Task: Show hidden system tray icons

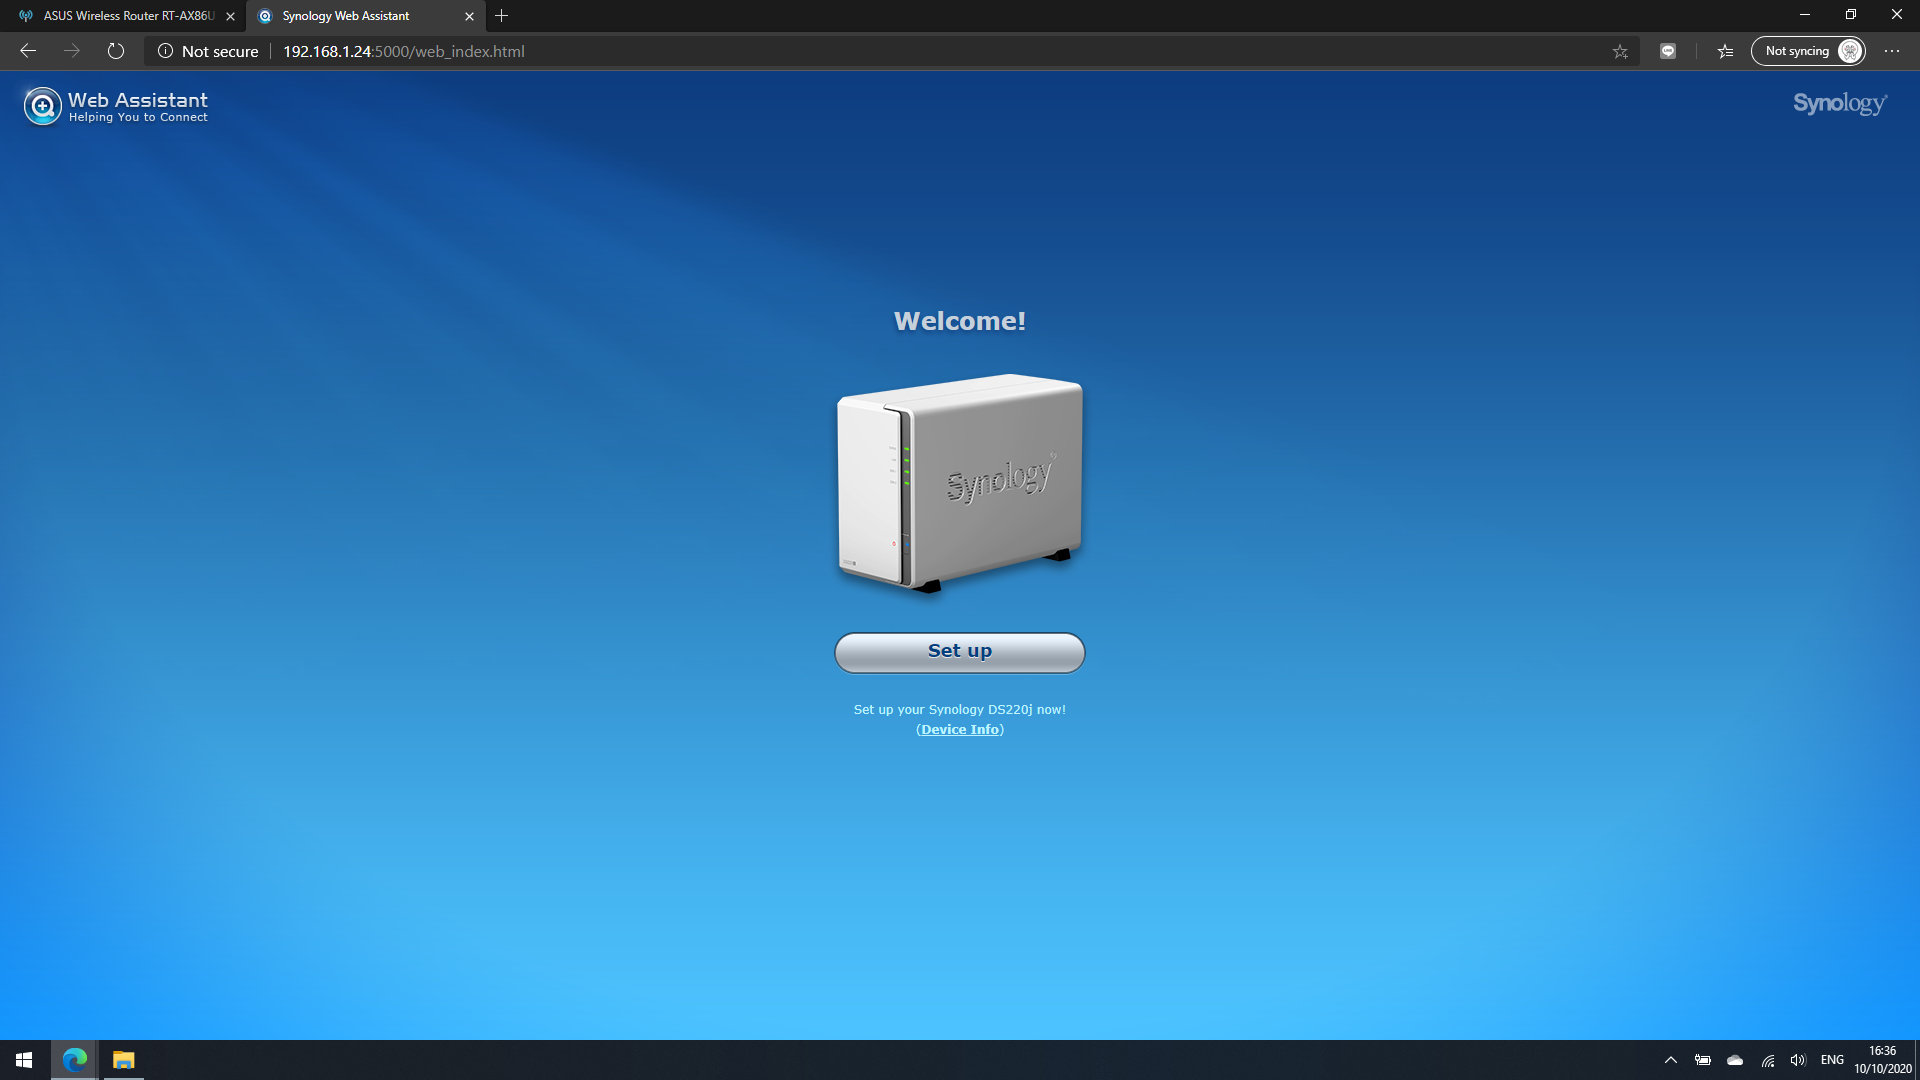Action: click(x=1671, y=1060)
